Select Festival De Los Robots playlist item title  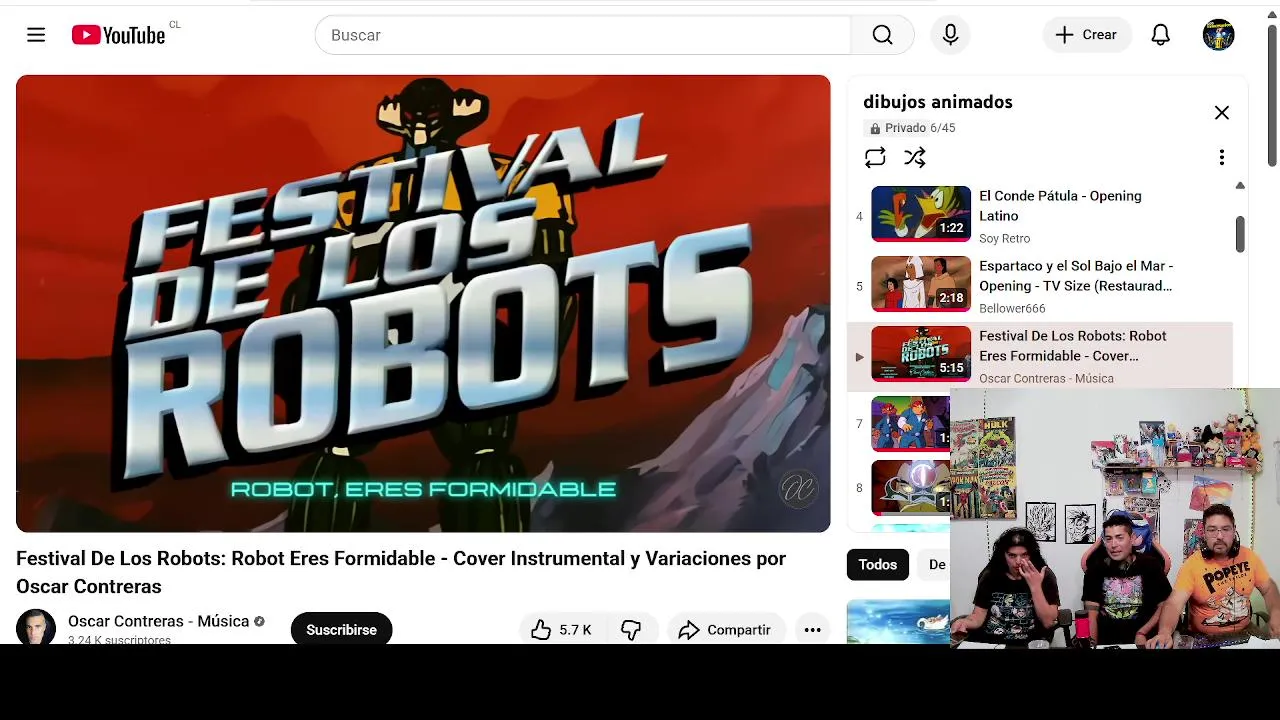(1073, 346)
